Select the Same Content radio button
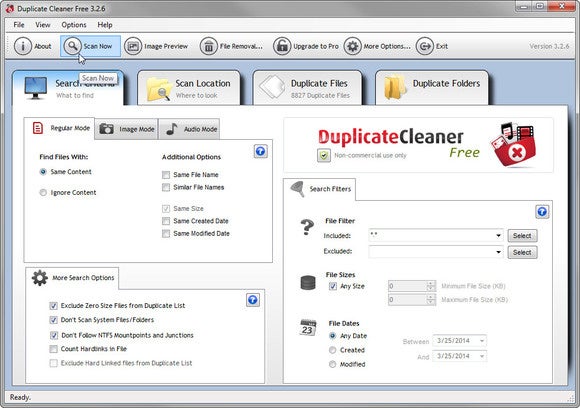Viewport: 580px width, 408px height. (x=43, y=172)
